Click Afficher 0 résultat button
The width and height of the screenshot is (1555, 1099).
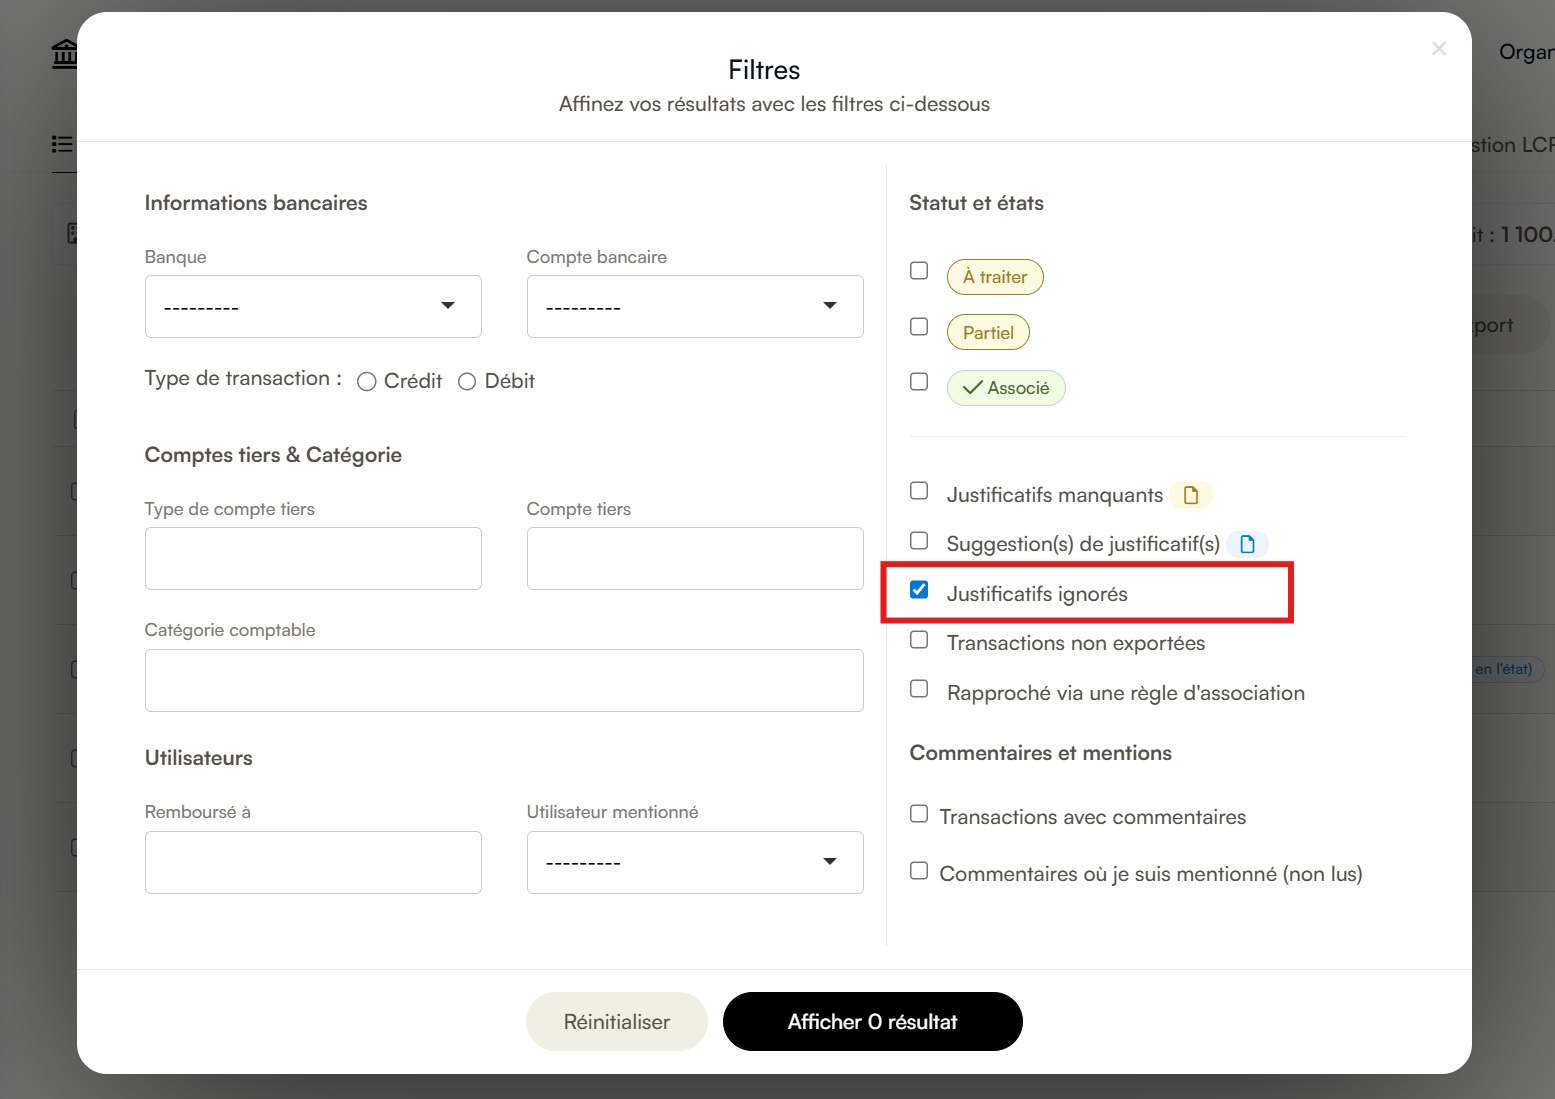(x=873, y=1022)
